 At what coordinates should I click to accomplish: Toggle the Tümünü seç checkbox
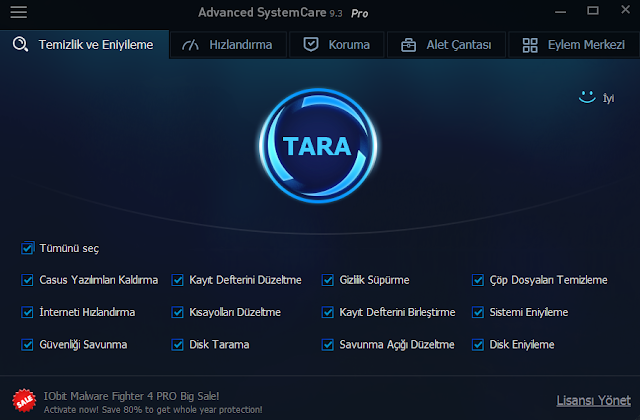[27, 248]
